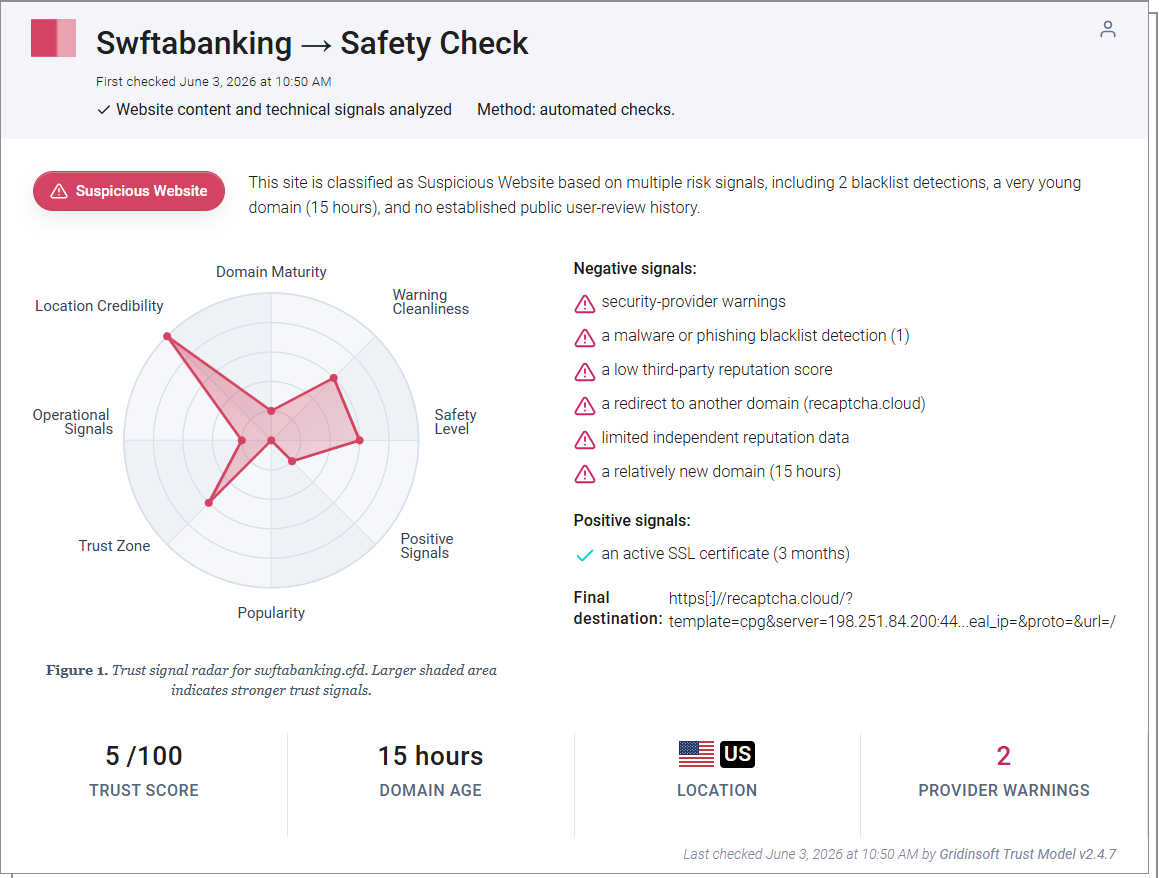1159x878 pixels.
Task: Open the recaptcha.cloud final destination URL
Action: pyautogui.click(x=891, y=610)
